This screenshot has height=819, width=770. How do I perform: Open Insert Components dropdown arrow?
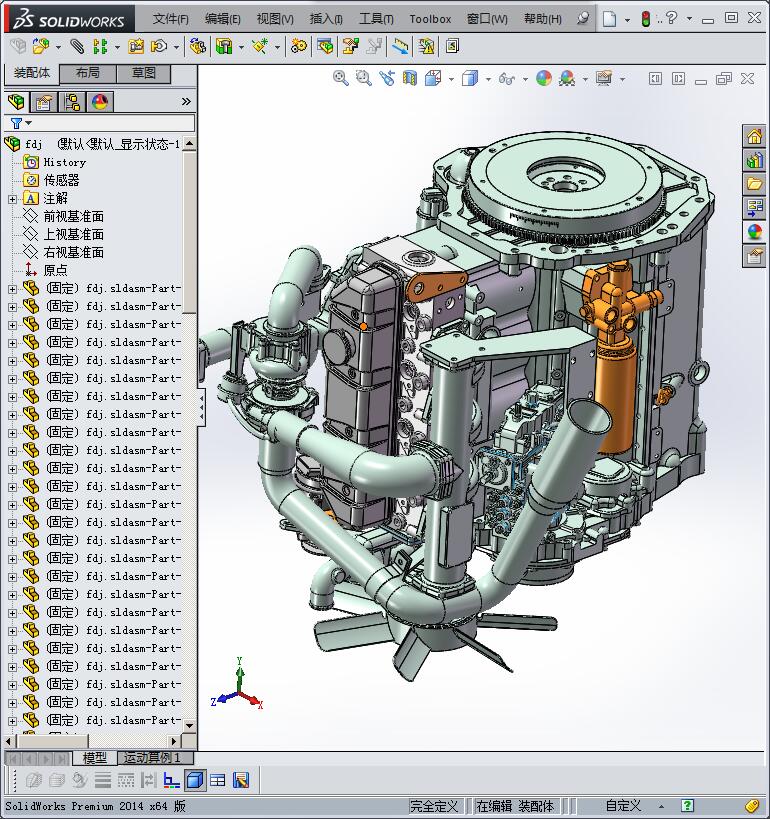pos(58,48)
